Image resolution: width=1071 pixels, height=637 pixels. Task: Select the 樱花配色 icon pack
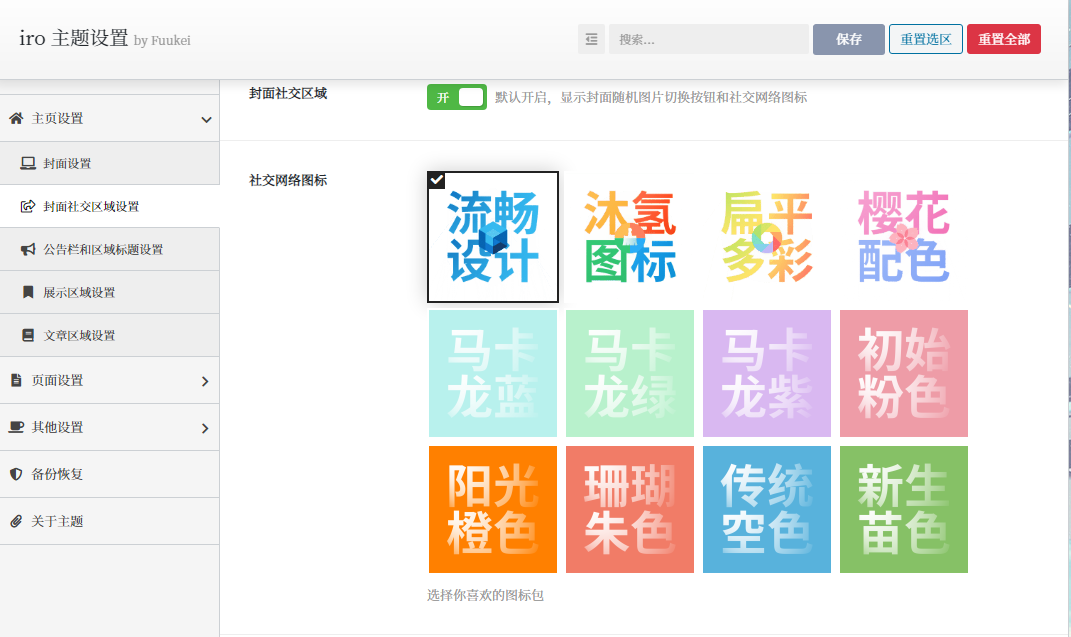click(904, 237)
